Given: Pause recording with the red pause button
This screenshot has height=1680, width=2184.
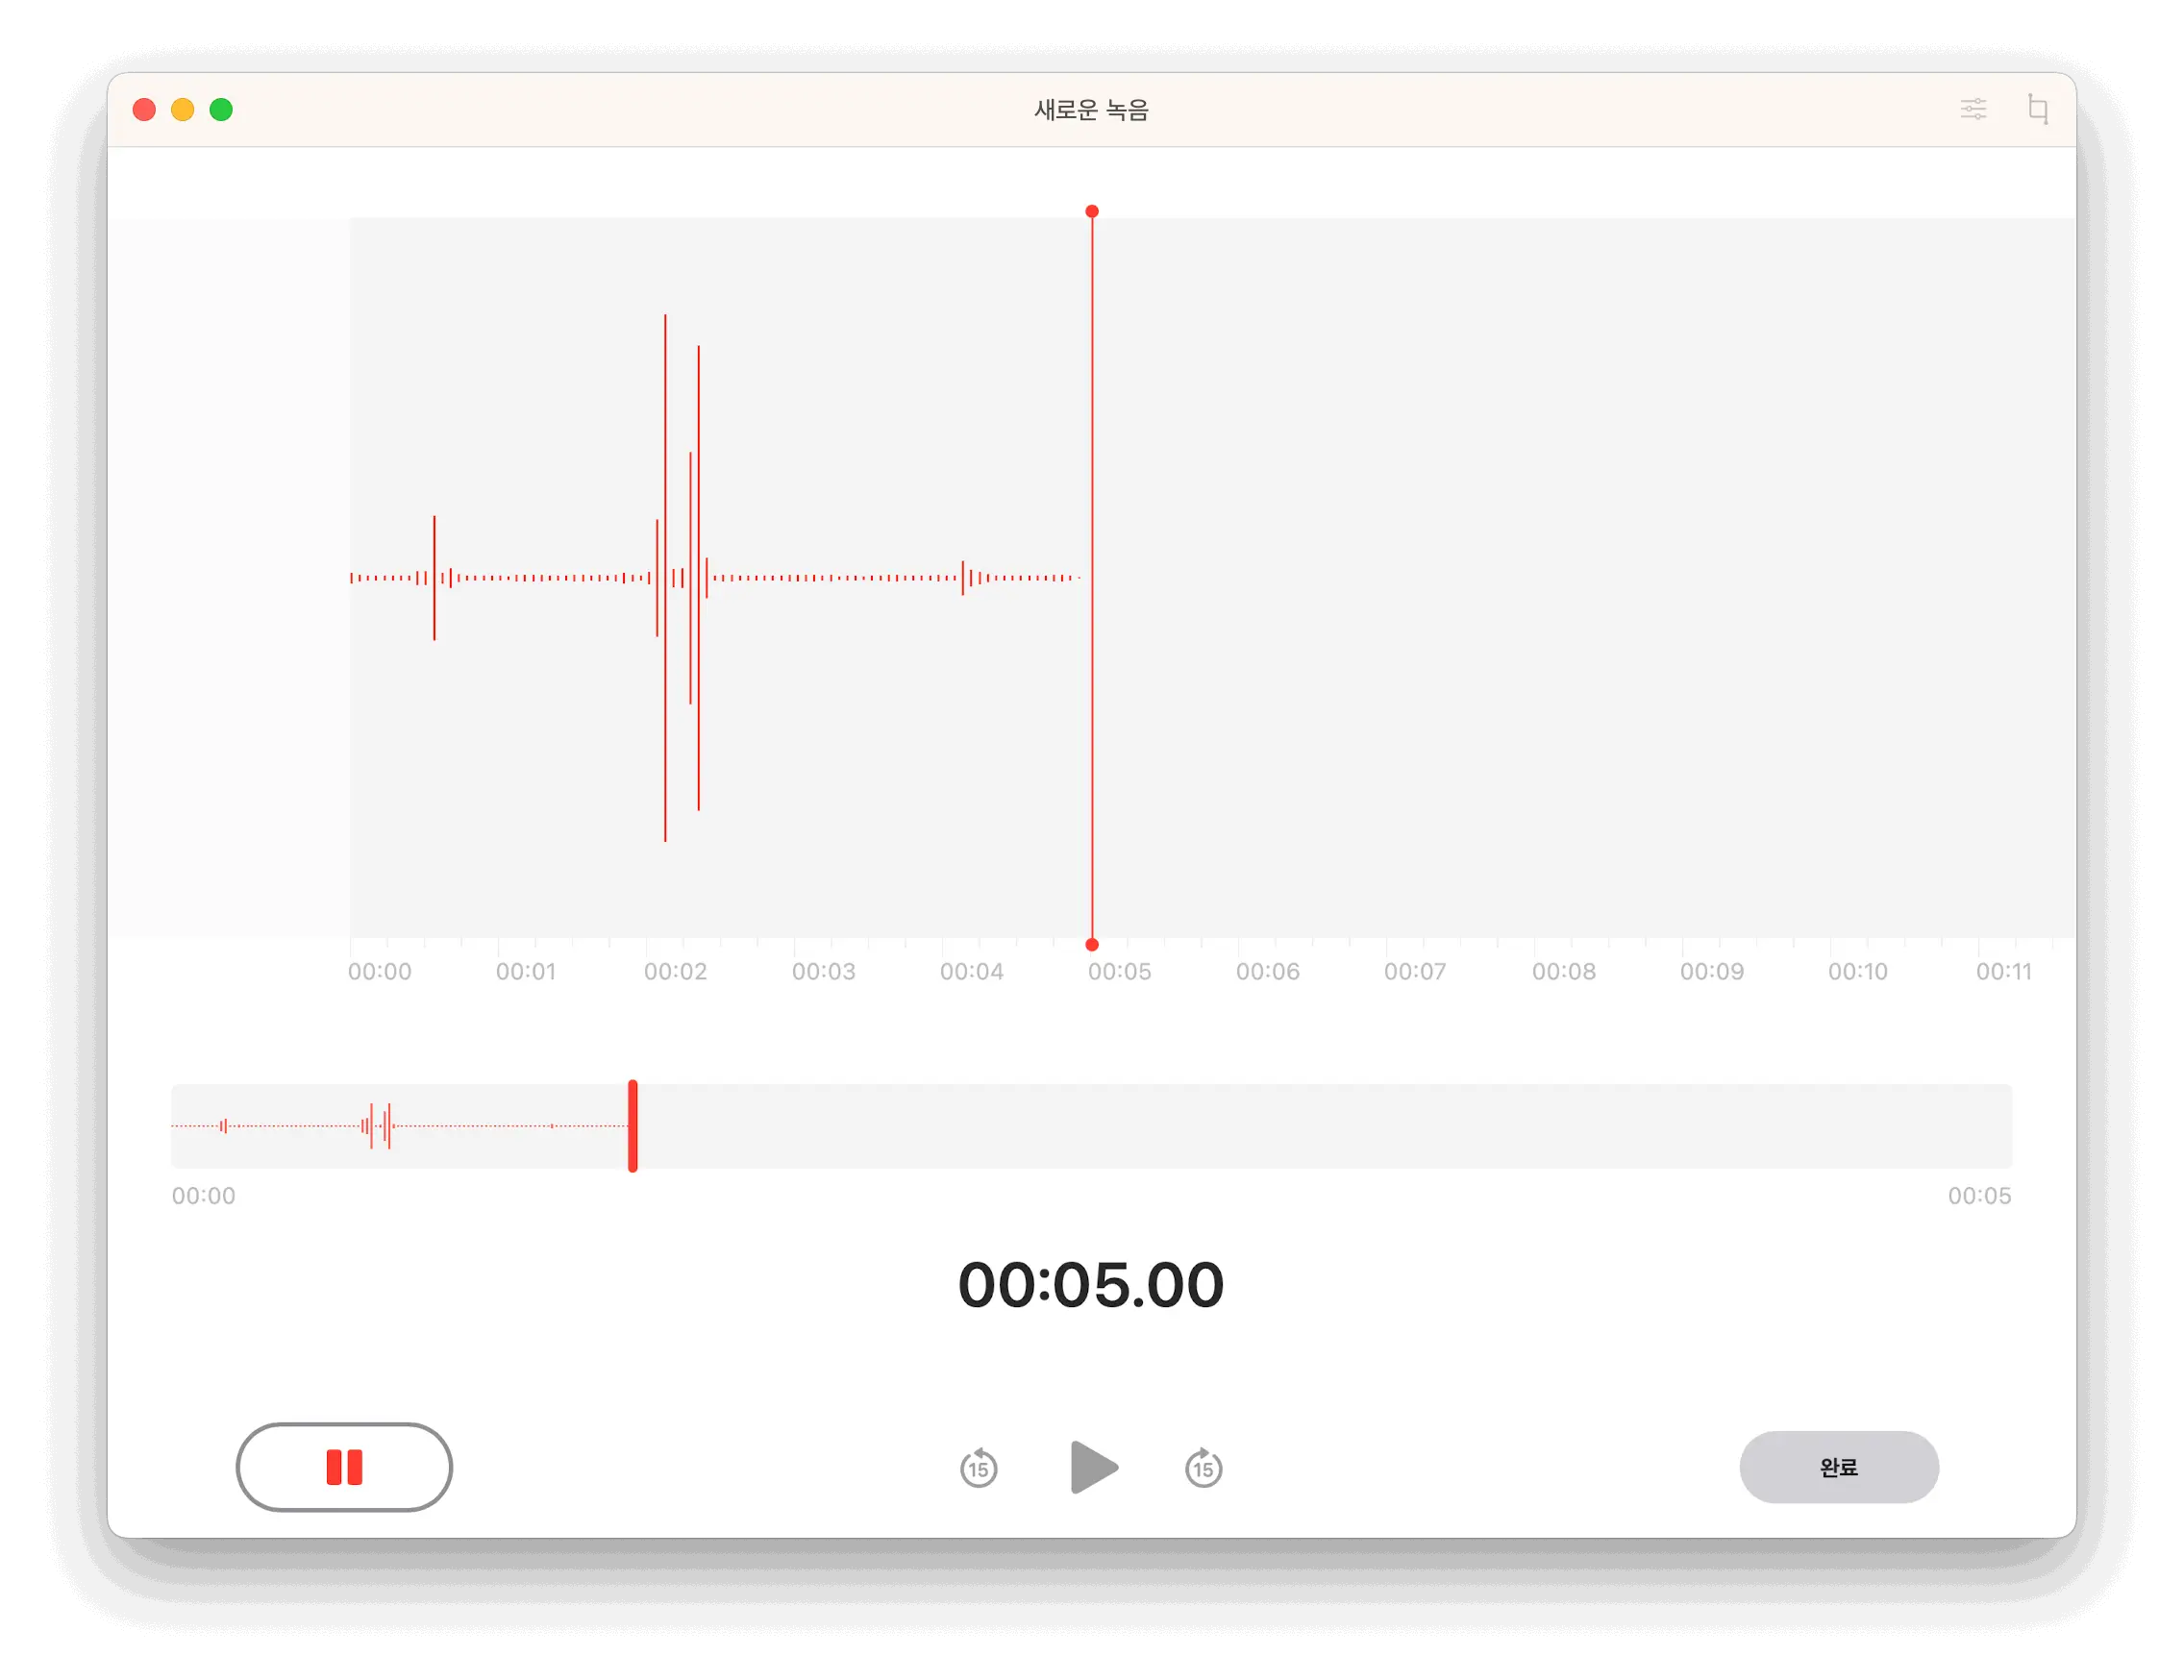Looking at the screenshot, I should click(344, 1467).
